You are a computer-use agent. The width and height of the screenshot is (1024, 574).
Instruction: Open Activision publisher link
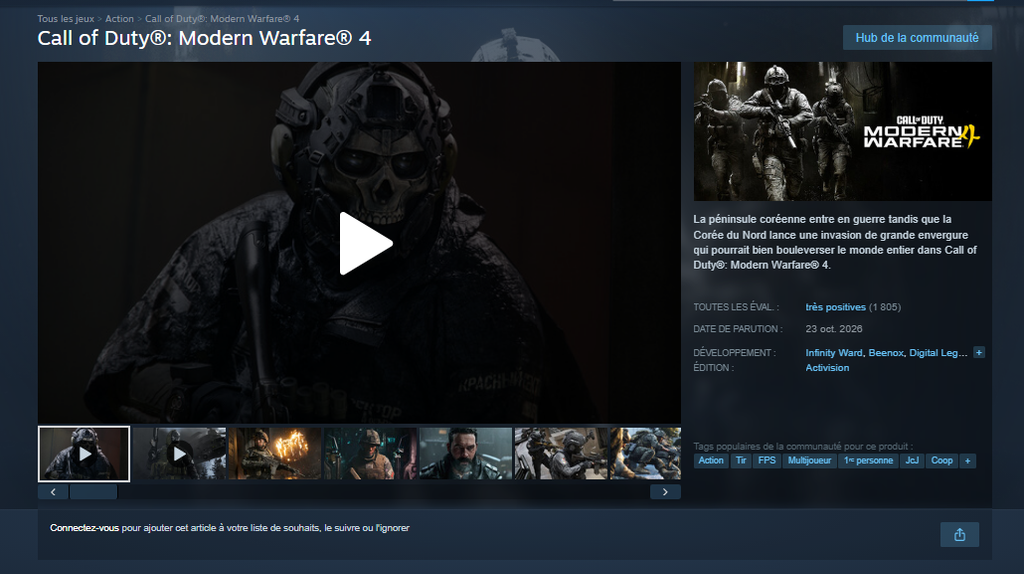(x=827, y=368)
